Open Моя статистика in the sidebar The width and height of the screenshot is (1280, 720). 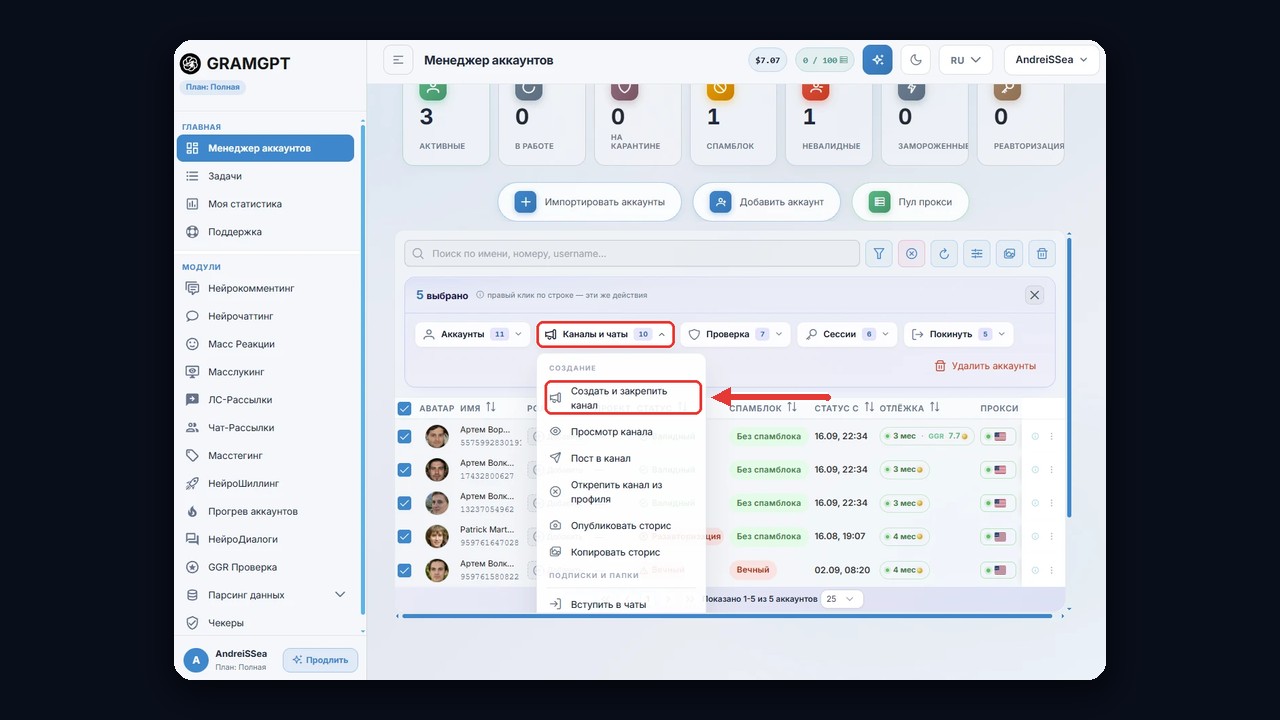265,204
